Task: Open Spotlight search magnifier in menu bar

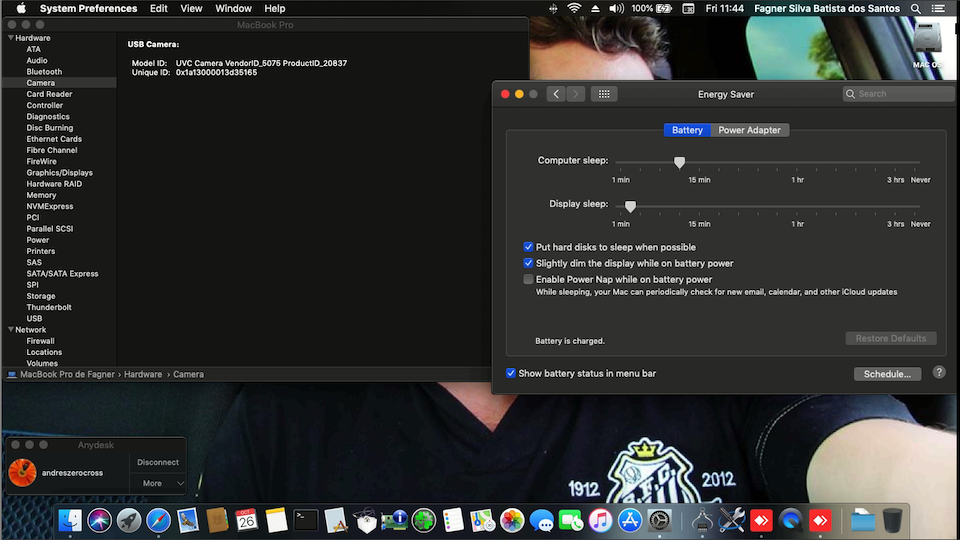Action: [918, 8]
